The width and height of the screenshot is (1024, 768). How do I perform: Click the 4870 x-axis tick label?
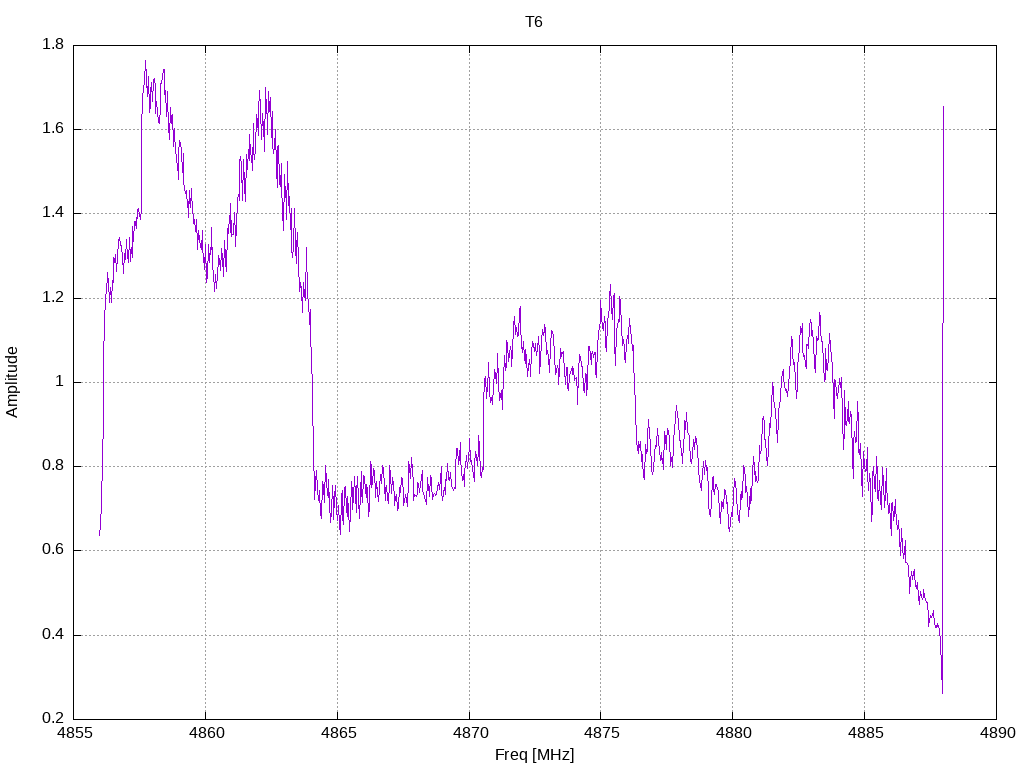pyautogui.click(x=470, y=733)
